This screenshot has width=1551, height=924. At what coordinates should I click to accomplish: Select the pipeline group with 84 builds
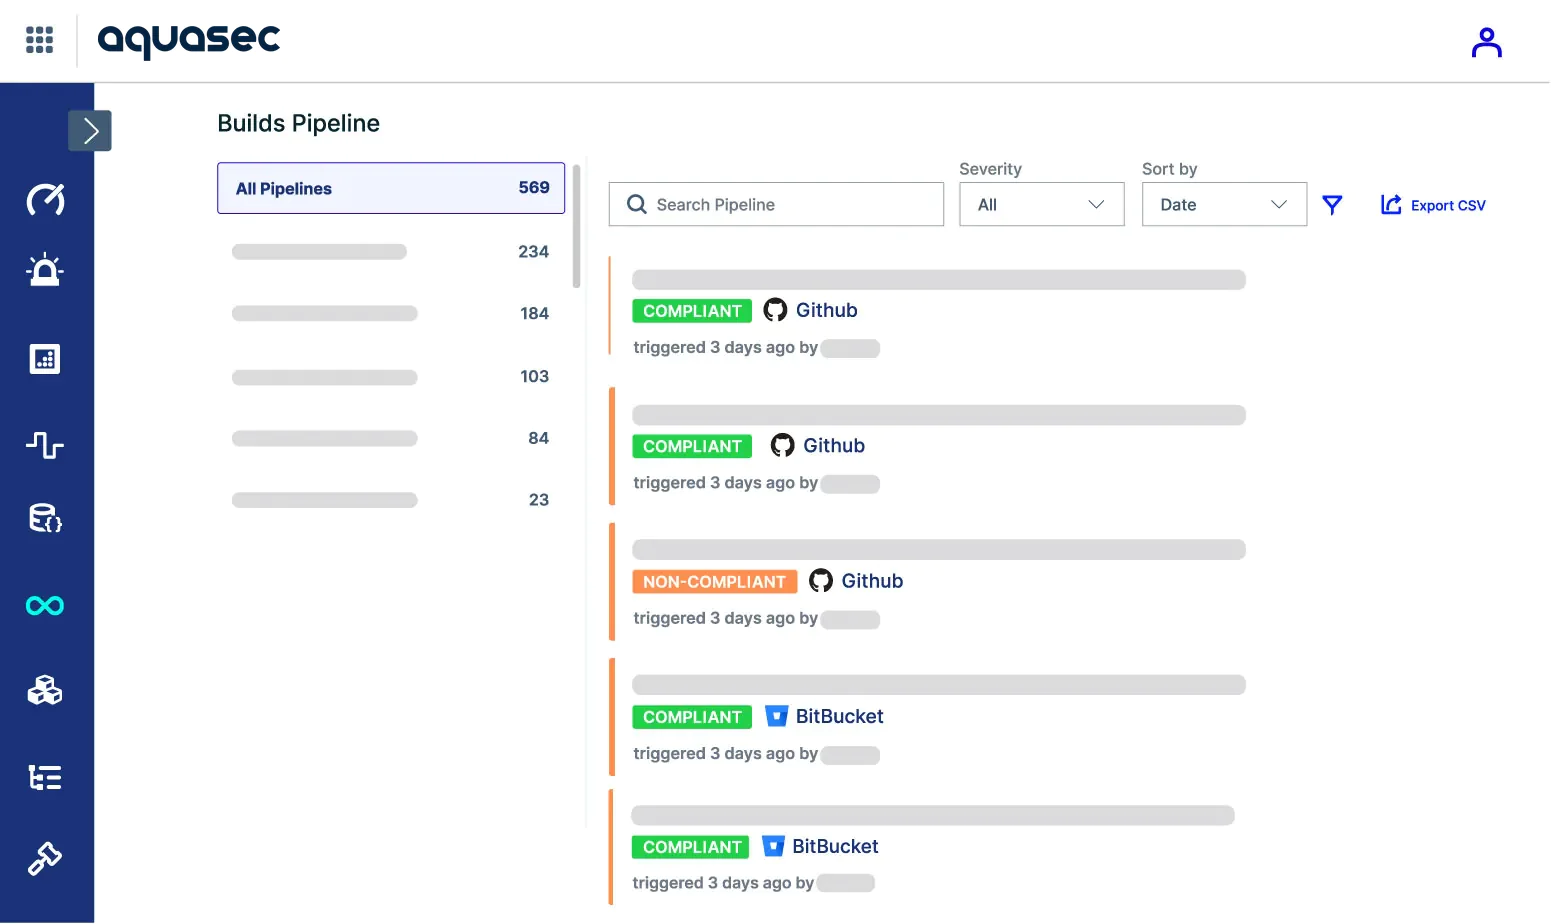(391, 438)
